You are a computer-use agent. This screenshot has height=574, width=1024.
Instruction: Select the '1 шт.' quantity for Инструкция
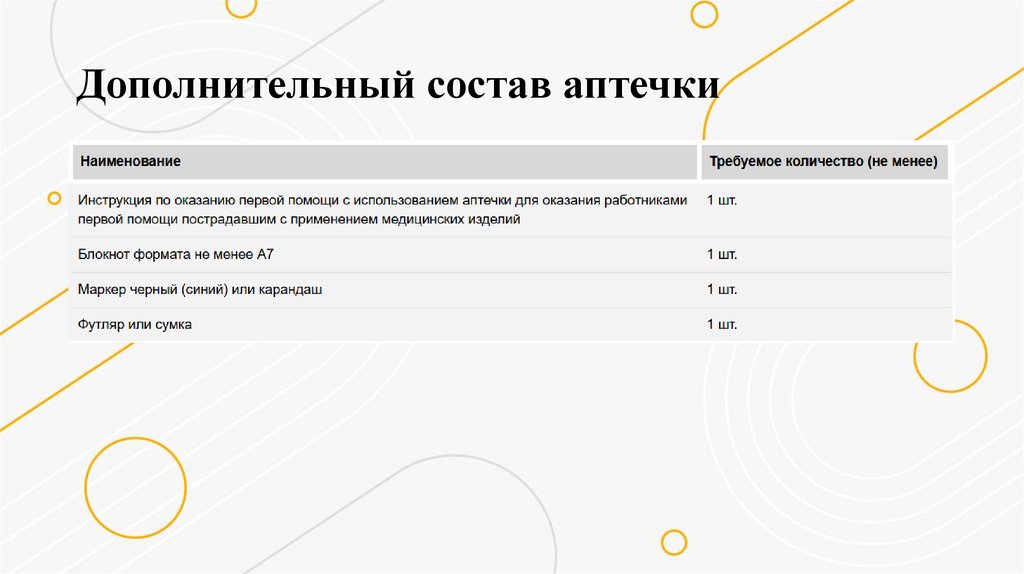(x=722, y=200)
